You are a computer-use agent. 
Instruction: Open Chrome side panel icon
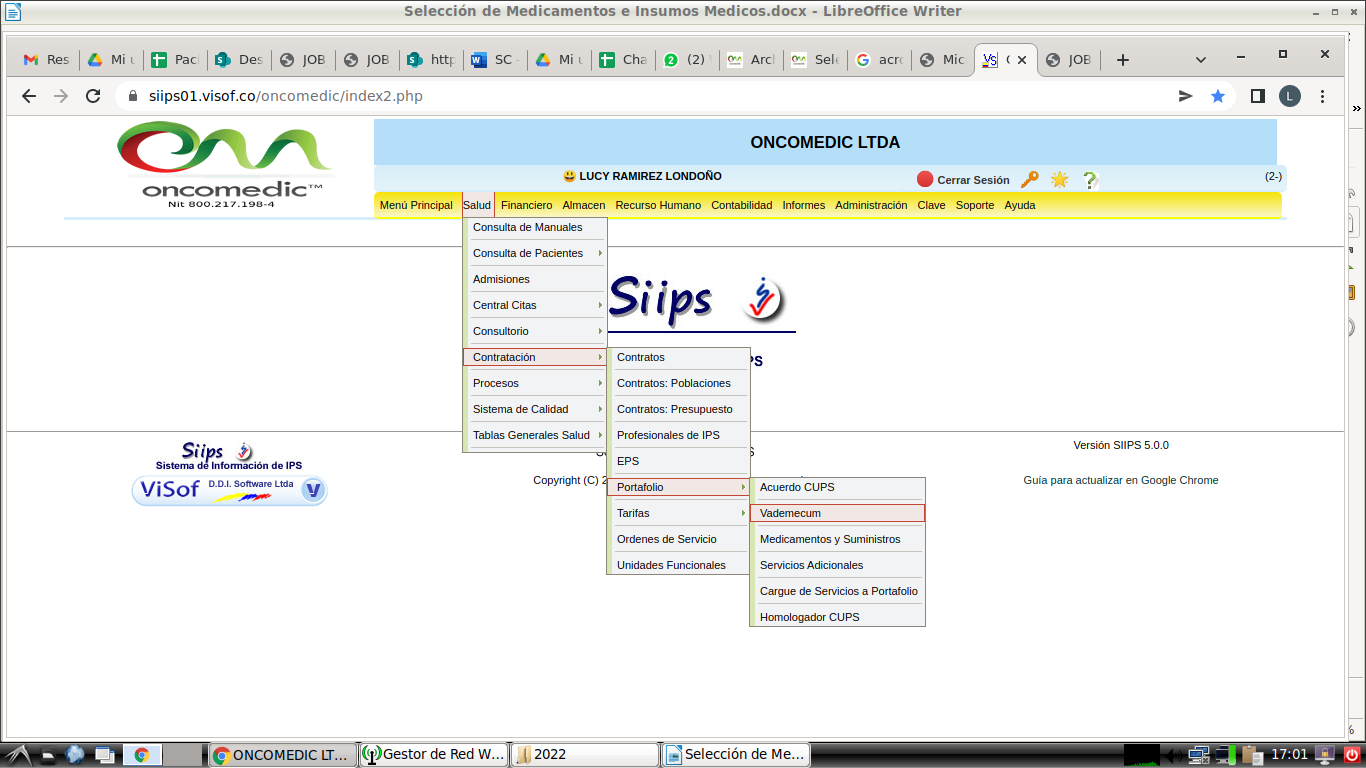[x=1257, y=96]
